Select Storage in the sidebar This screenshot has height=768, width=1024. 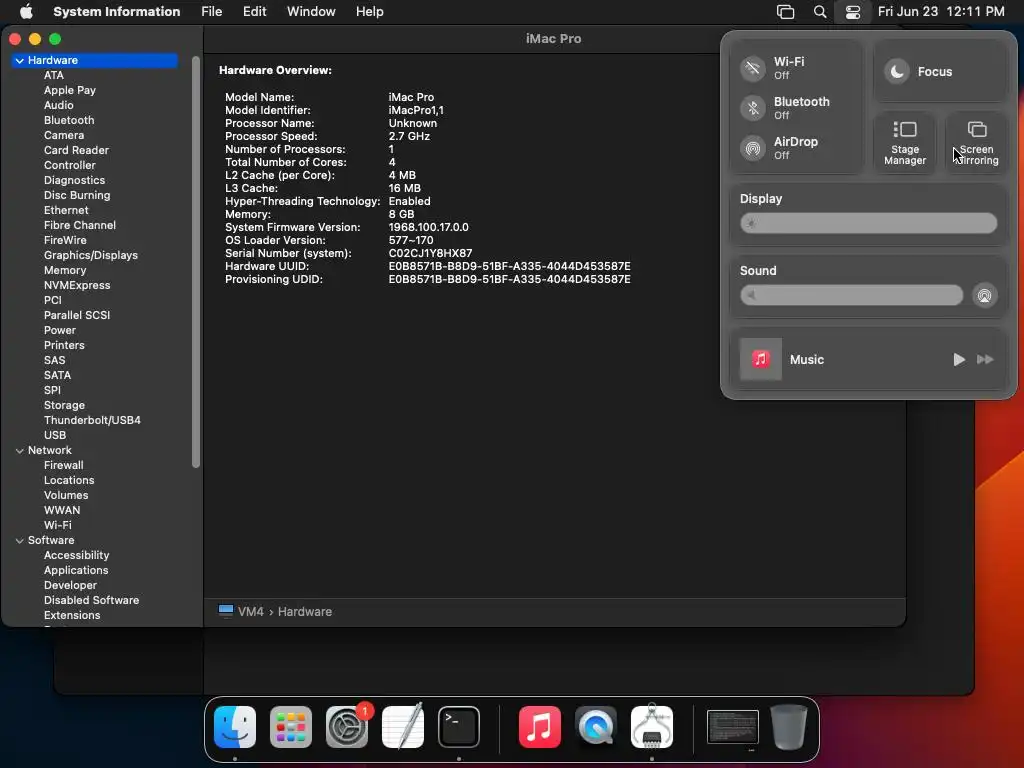(64, 406)
